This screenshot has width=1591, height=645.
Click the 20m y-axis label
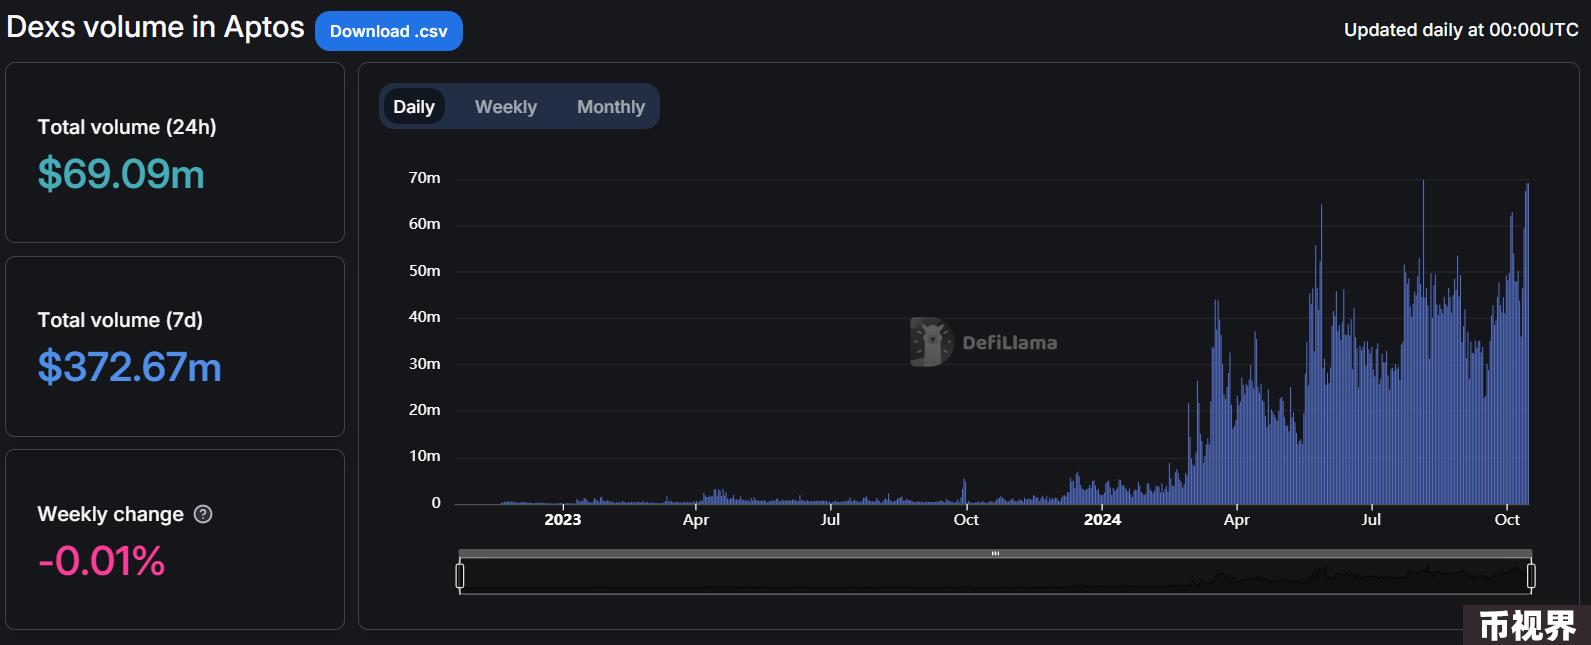point(424,410)
